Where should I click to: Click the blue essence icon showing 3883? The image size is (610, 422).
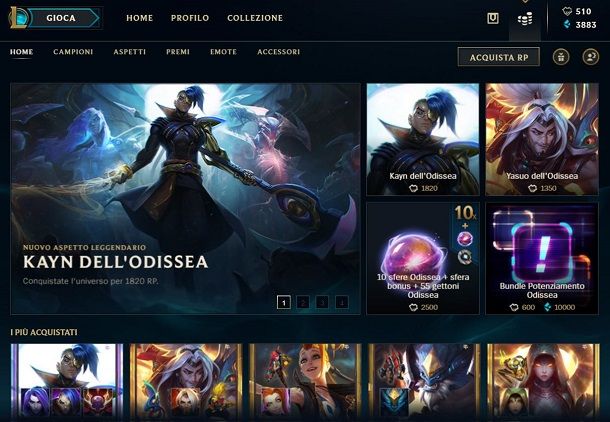[567, 25]
